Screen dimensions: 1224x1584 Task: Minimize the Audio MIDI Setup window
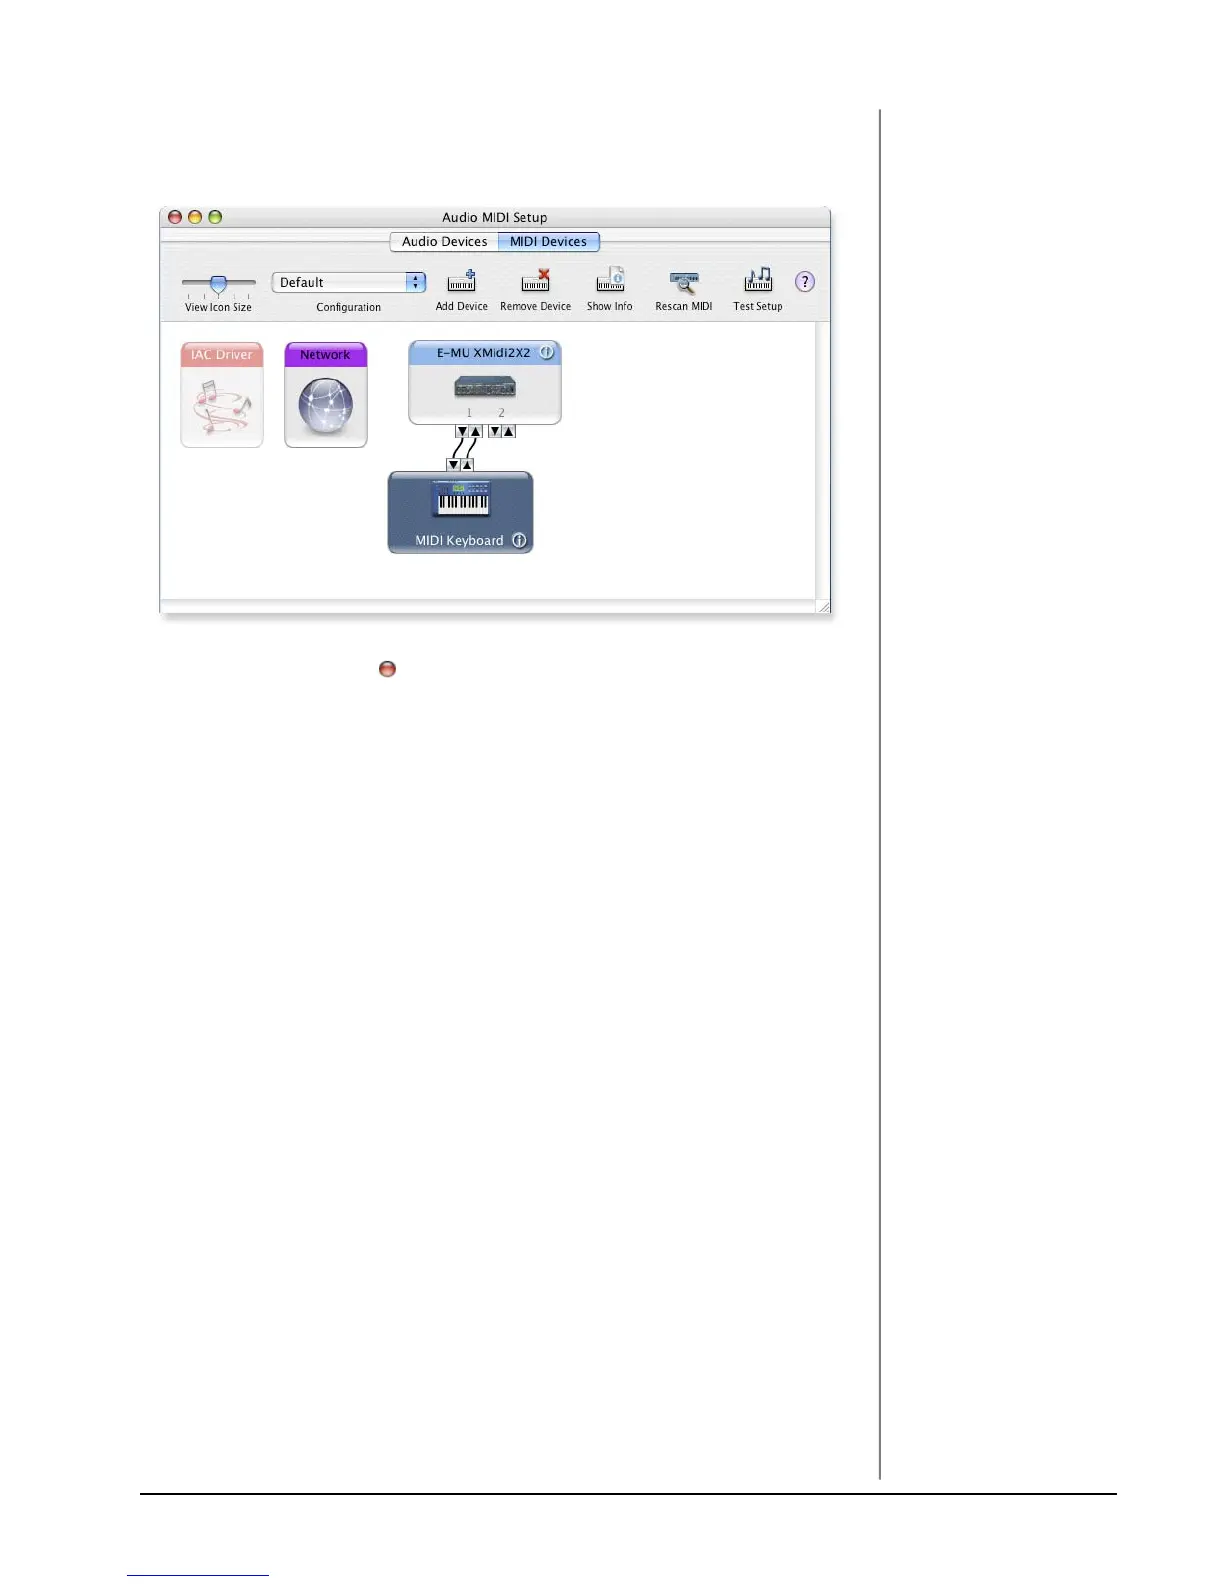(195, 217)
